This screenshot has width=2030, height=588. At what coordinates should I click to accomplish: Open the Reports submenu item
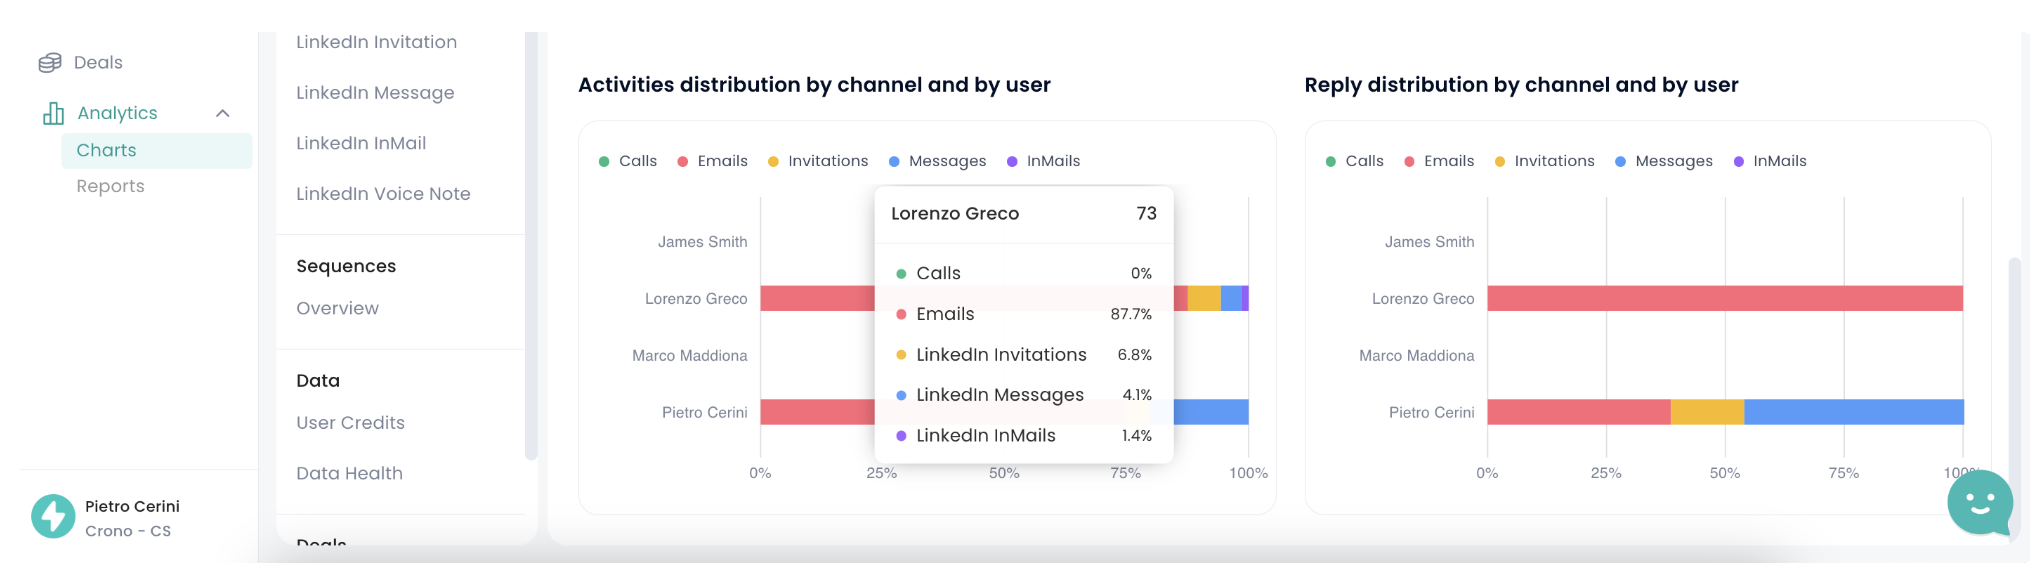(111, 186)
